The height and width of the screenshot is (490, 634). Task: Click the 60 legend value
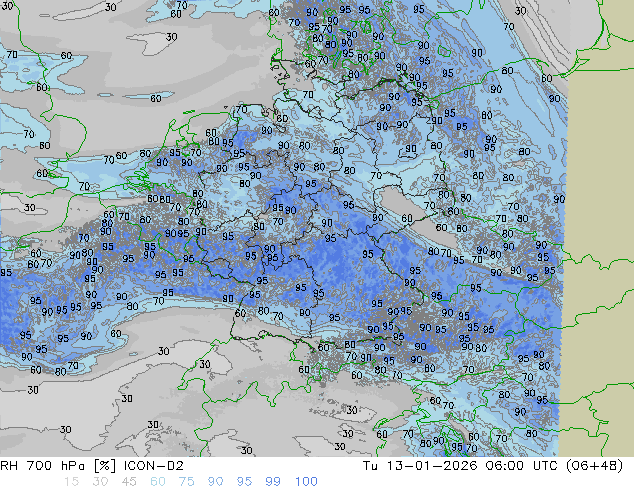click(158, 481)
